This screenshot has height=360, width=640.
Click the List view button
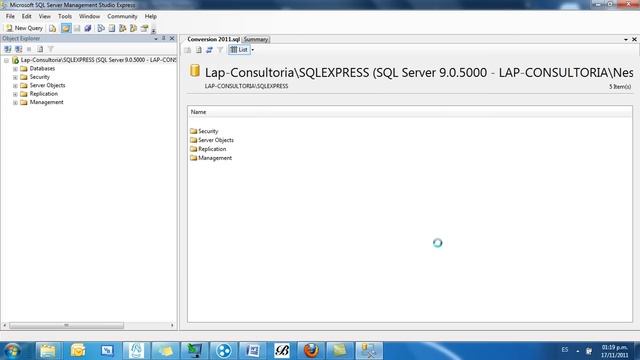239,50
